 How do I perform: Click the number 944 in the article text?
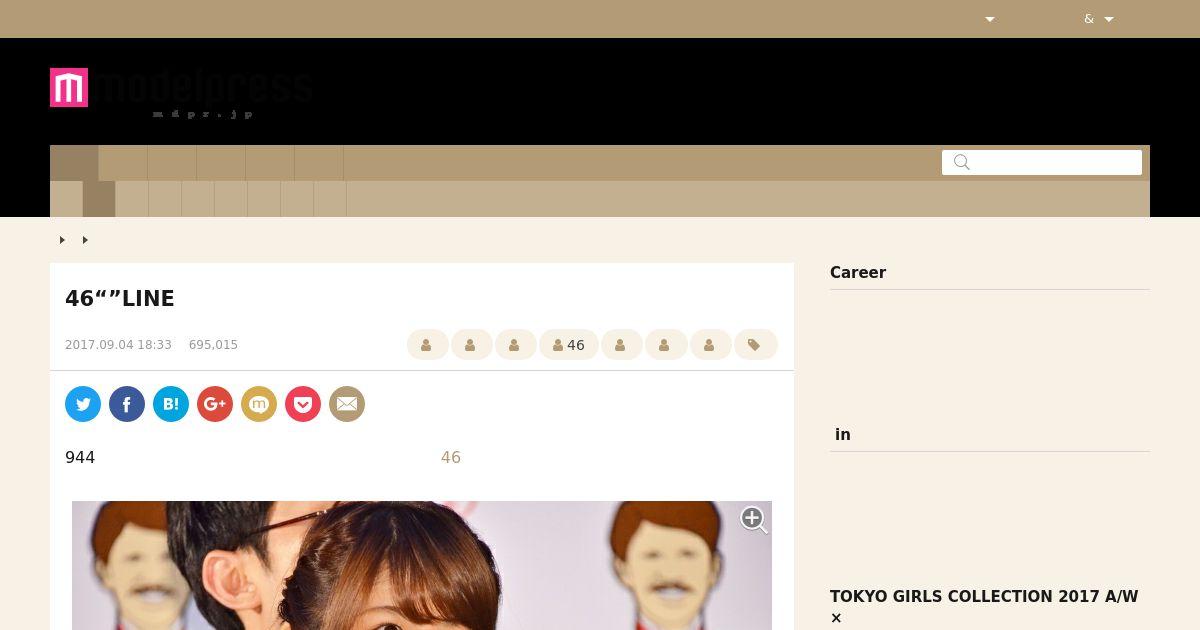click(x=80, y=457)
